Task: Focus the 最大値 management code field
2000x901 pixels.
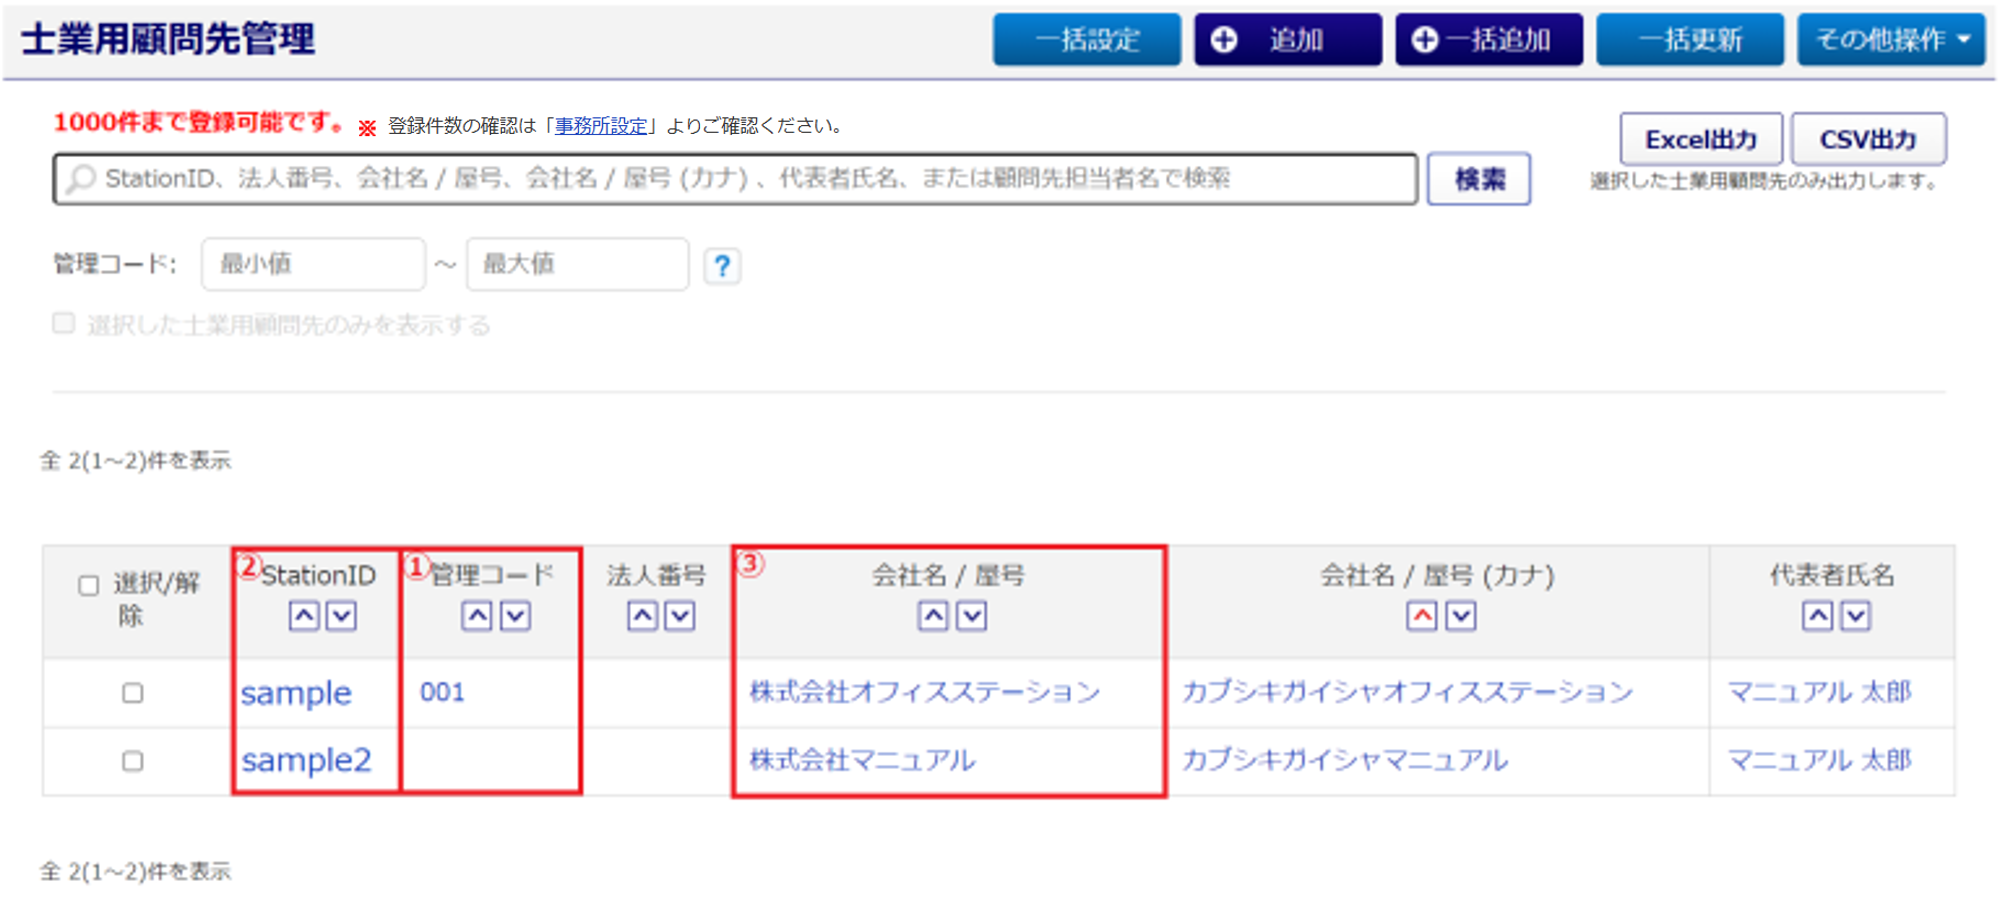Action: click(577, 264)
